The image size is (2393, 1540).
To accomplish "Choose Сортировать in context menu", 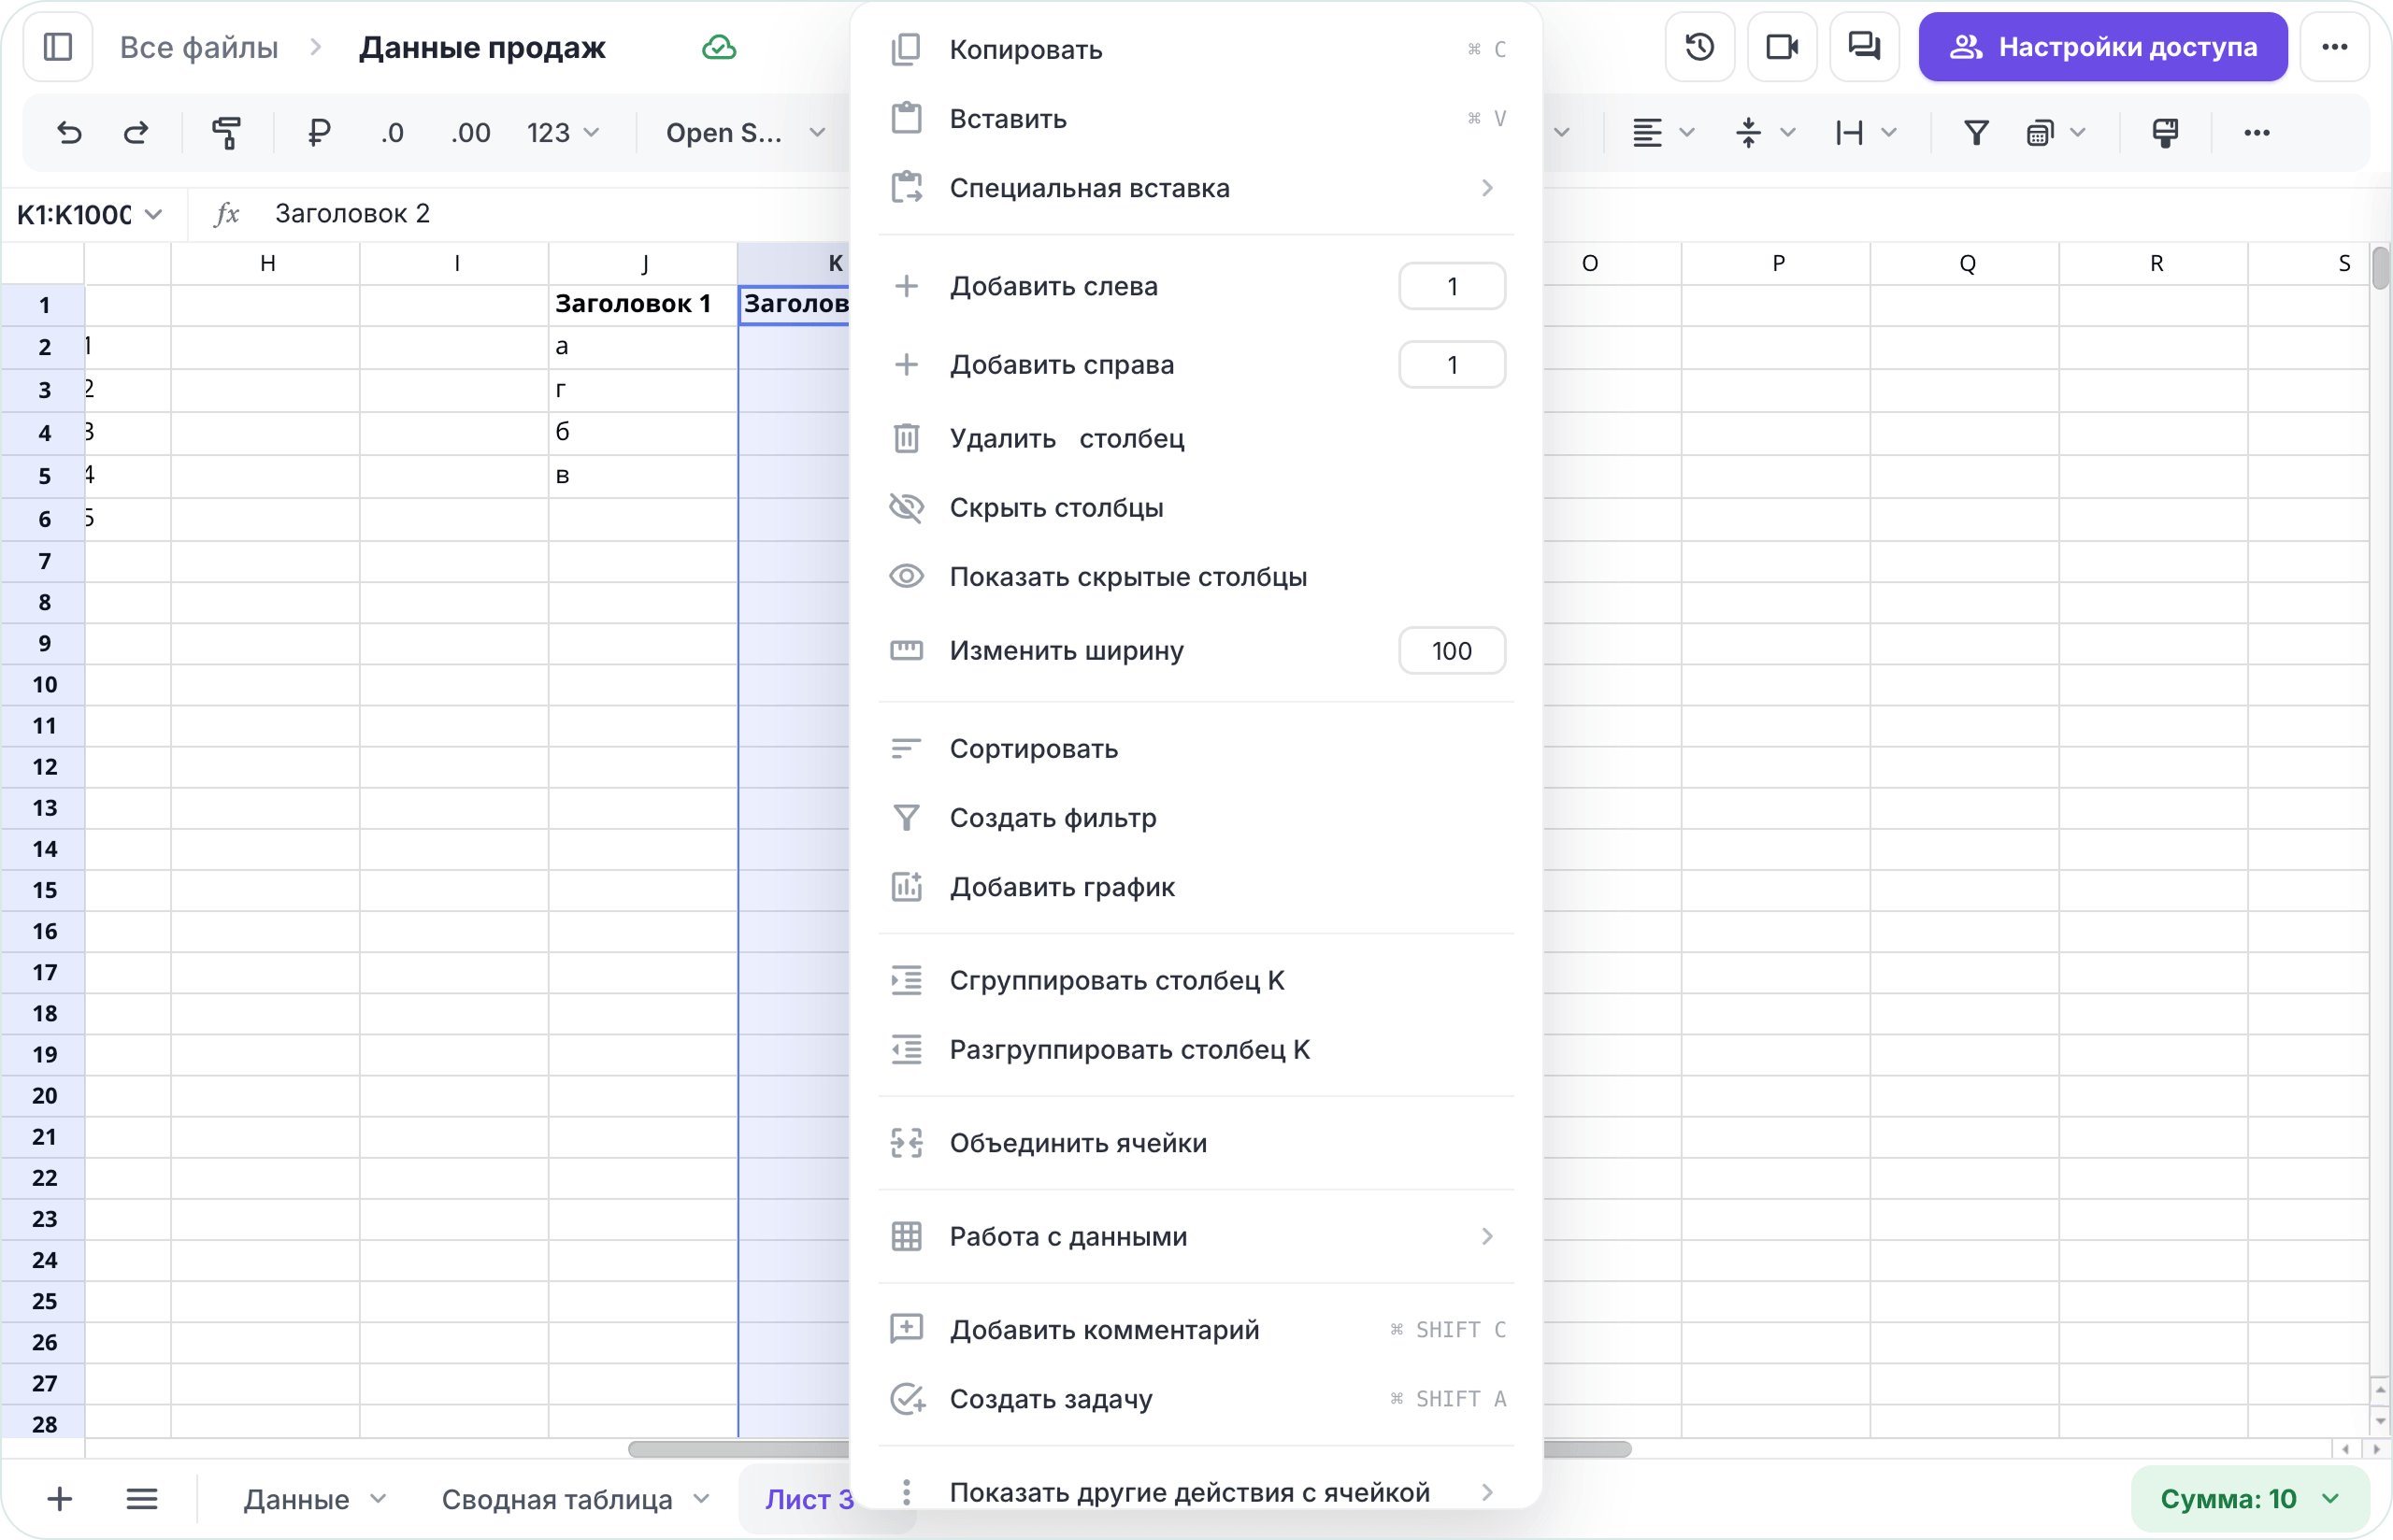I will 1196,749.
